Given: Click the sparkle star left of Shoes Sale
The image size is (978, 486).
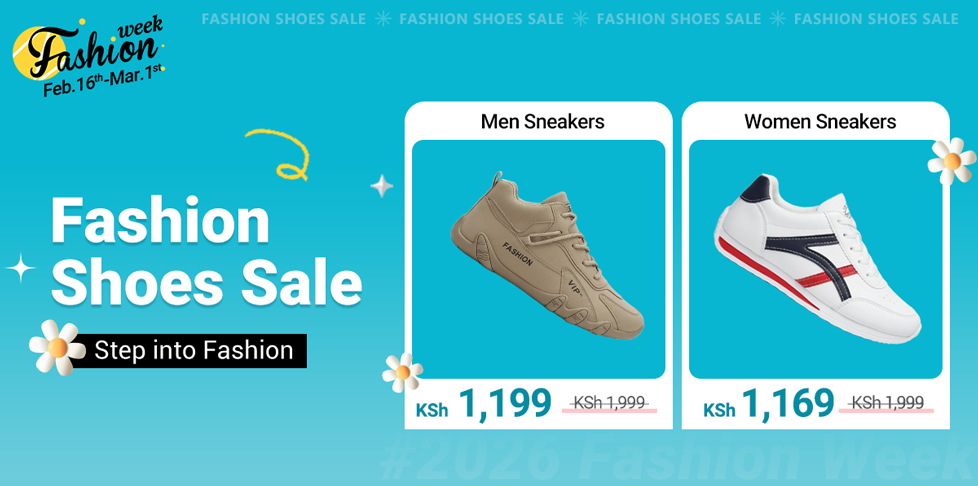Looking at the screenshot, I should point(20,268).
